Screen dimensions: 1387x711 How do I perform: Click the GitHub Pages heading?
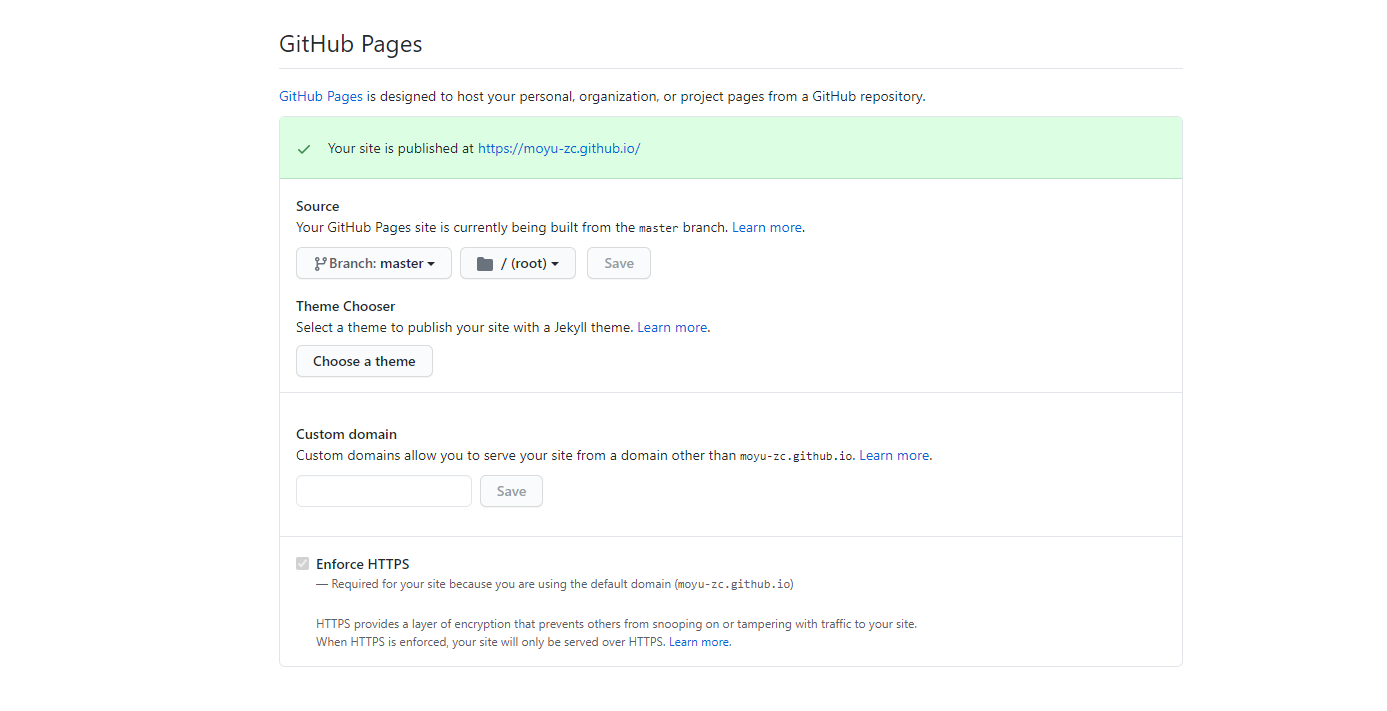coord(351,44)
